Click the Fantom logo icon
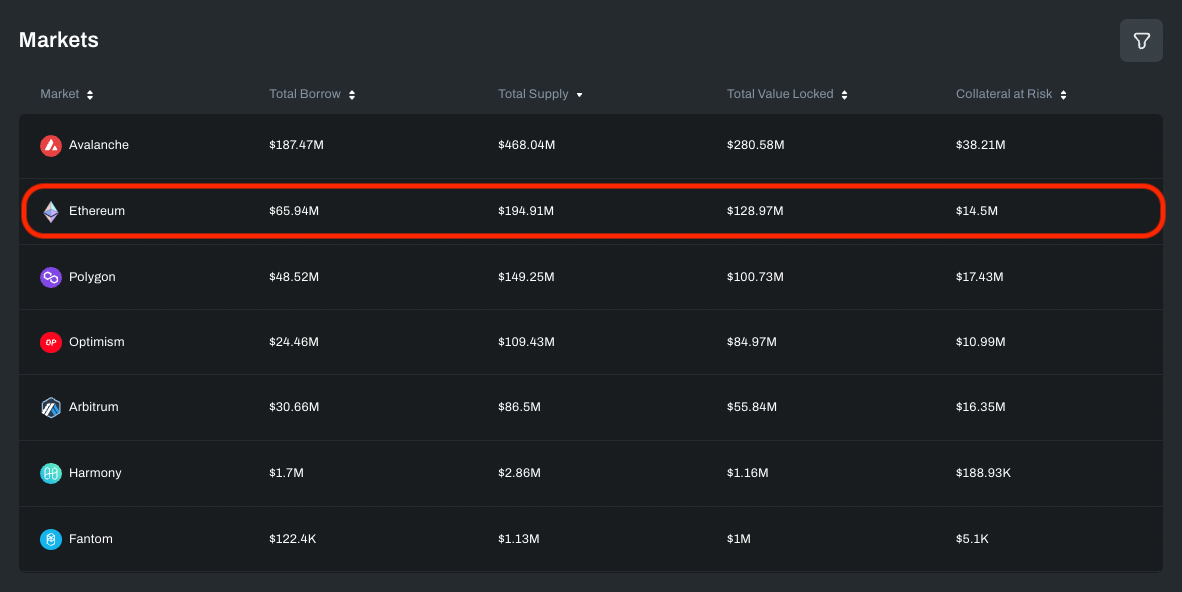 pyautogui.click(x=51, y=538)
